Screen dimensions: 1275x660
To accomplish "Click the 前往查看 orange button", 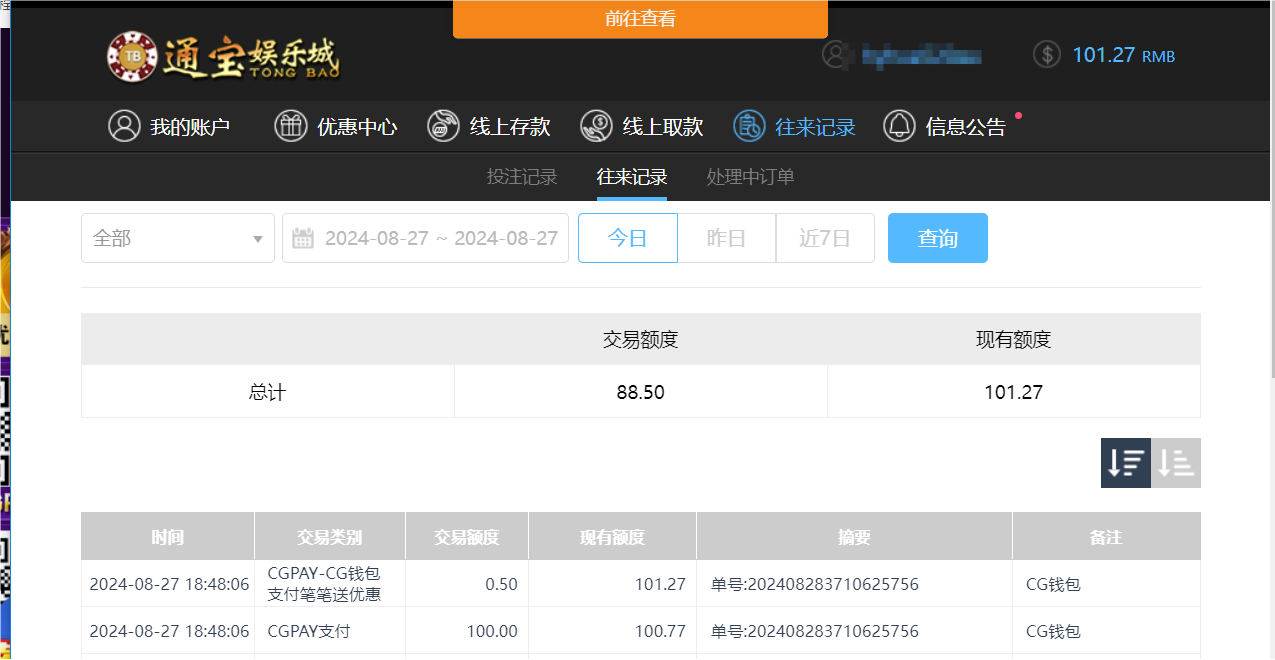I will pyautogui.click(x=640, y=19).
